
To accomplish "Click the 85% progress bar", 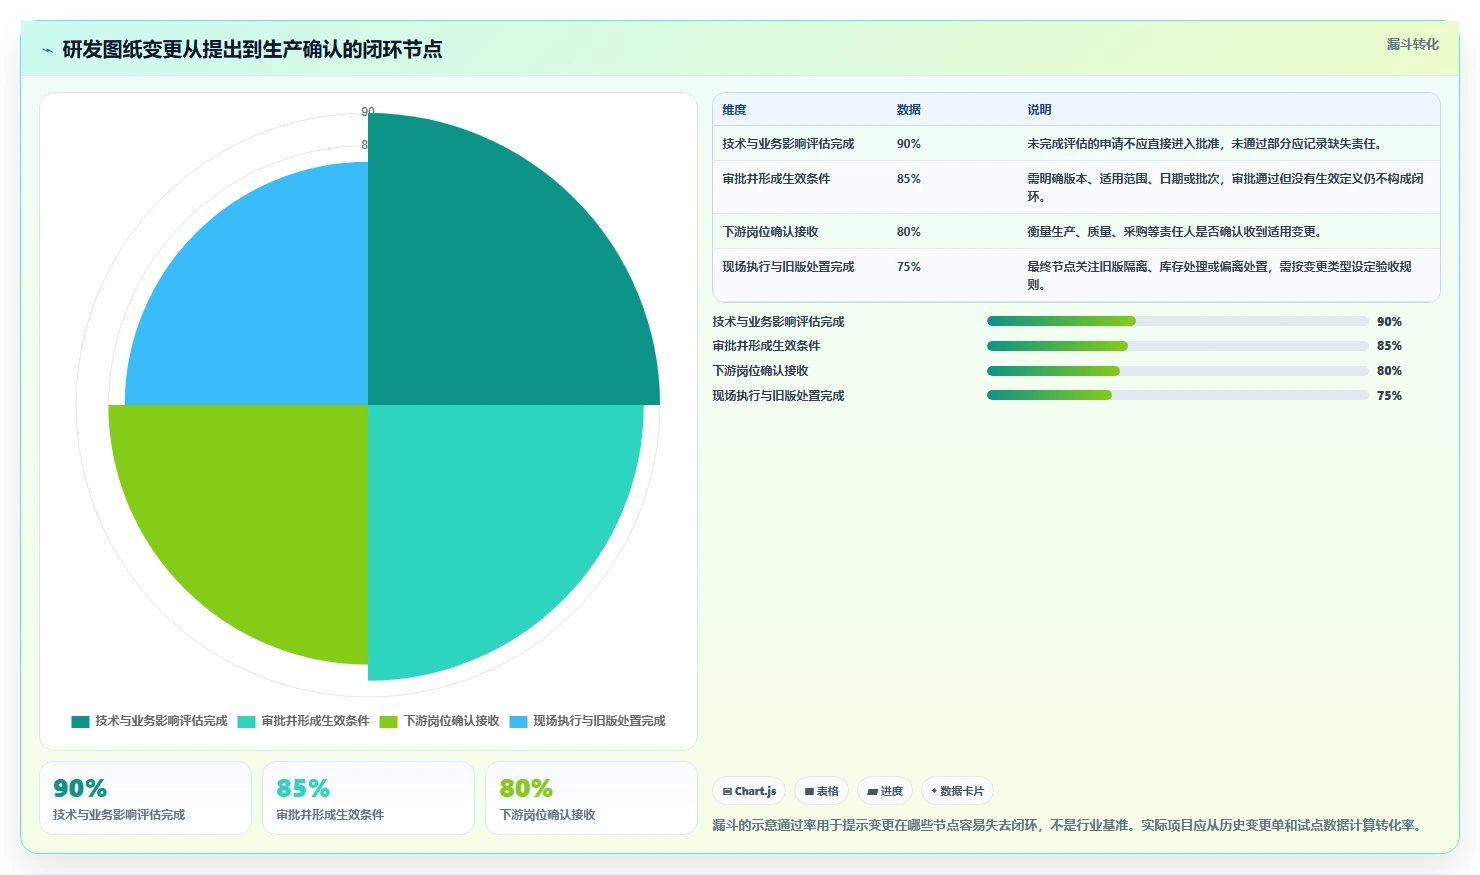I will pos(1177,346).
